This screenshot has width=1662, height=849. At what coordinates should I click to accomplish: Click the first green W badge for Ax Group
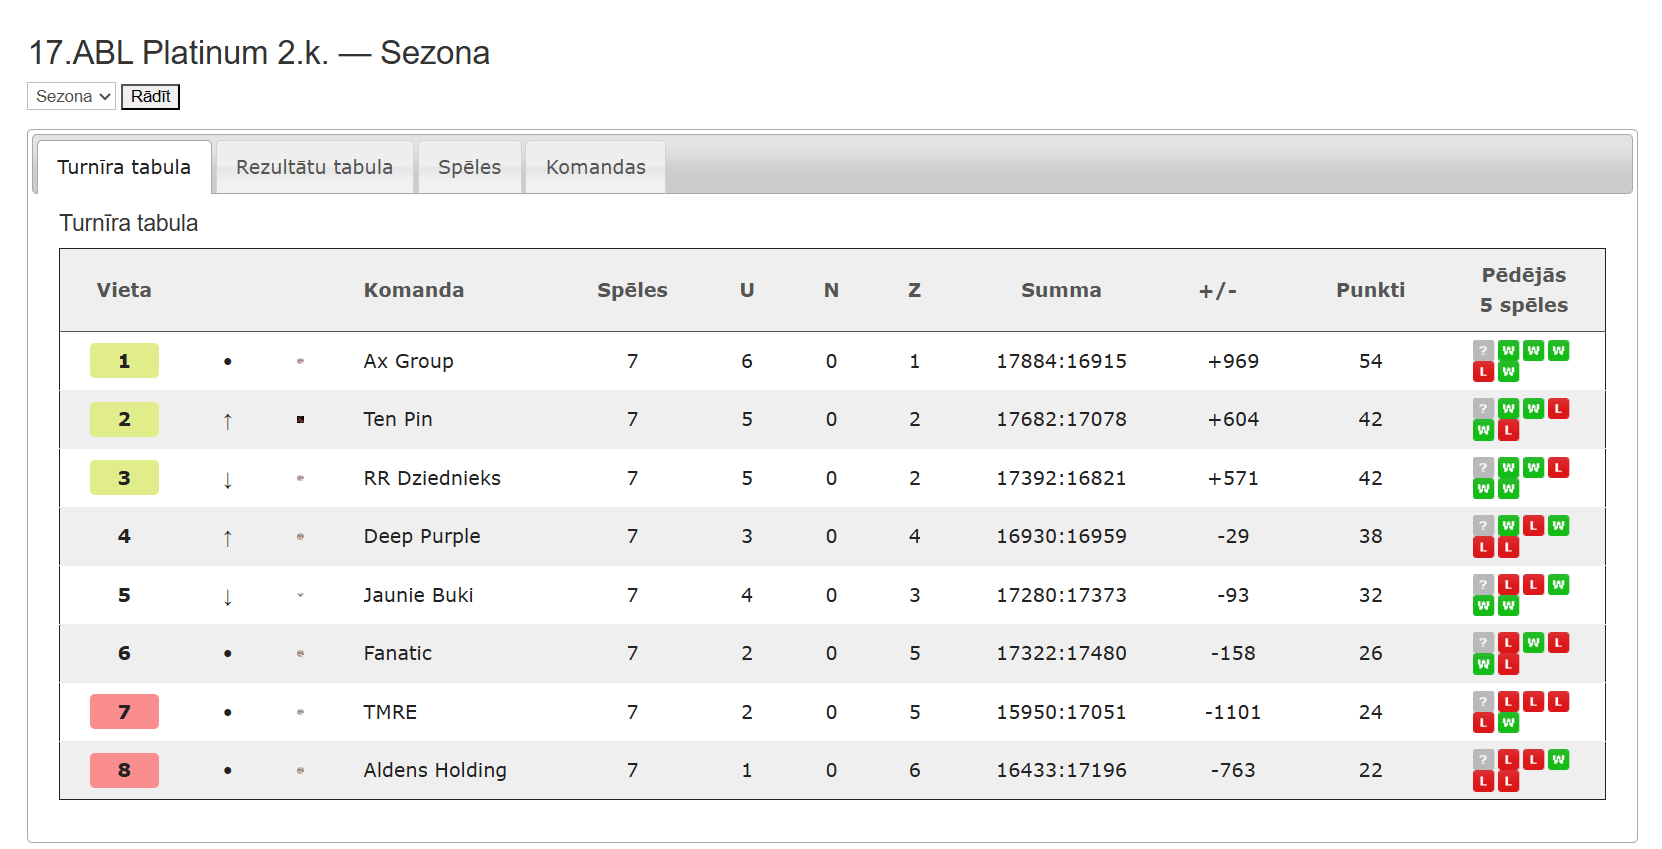tap(1509, 350)
